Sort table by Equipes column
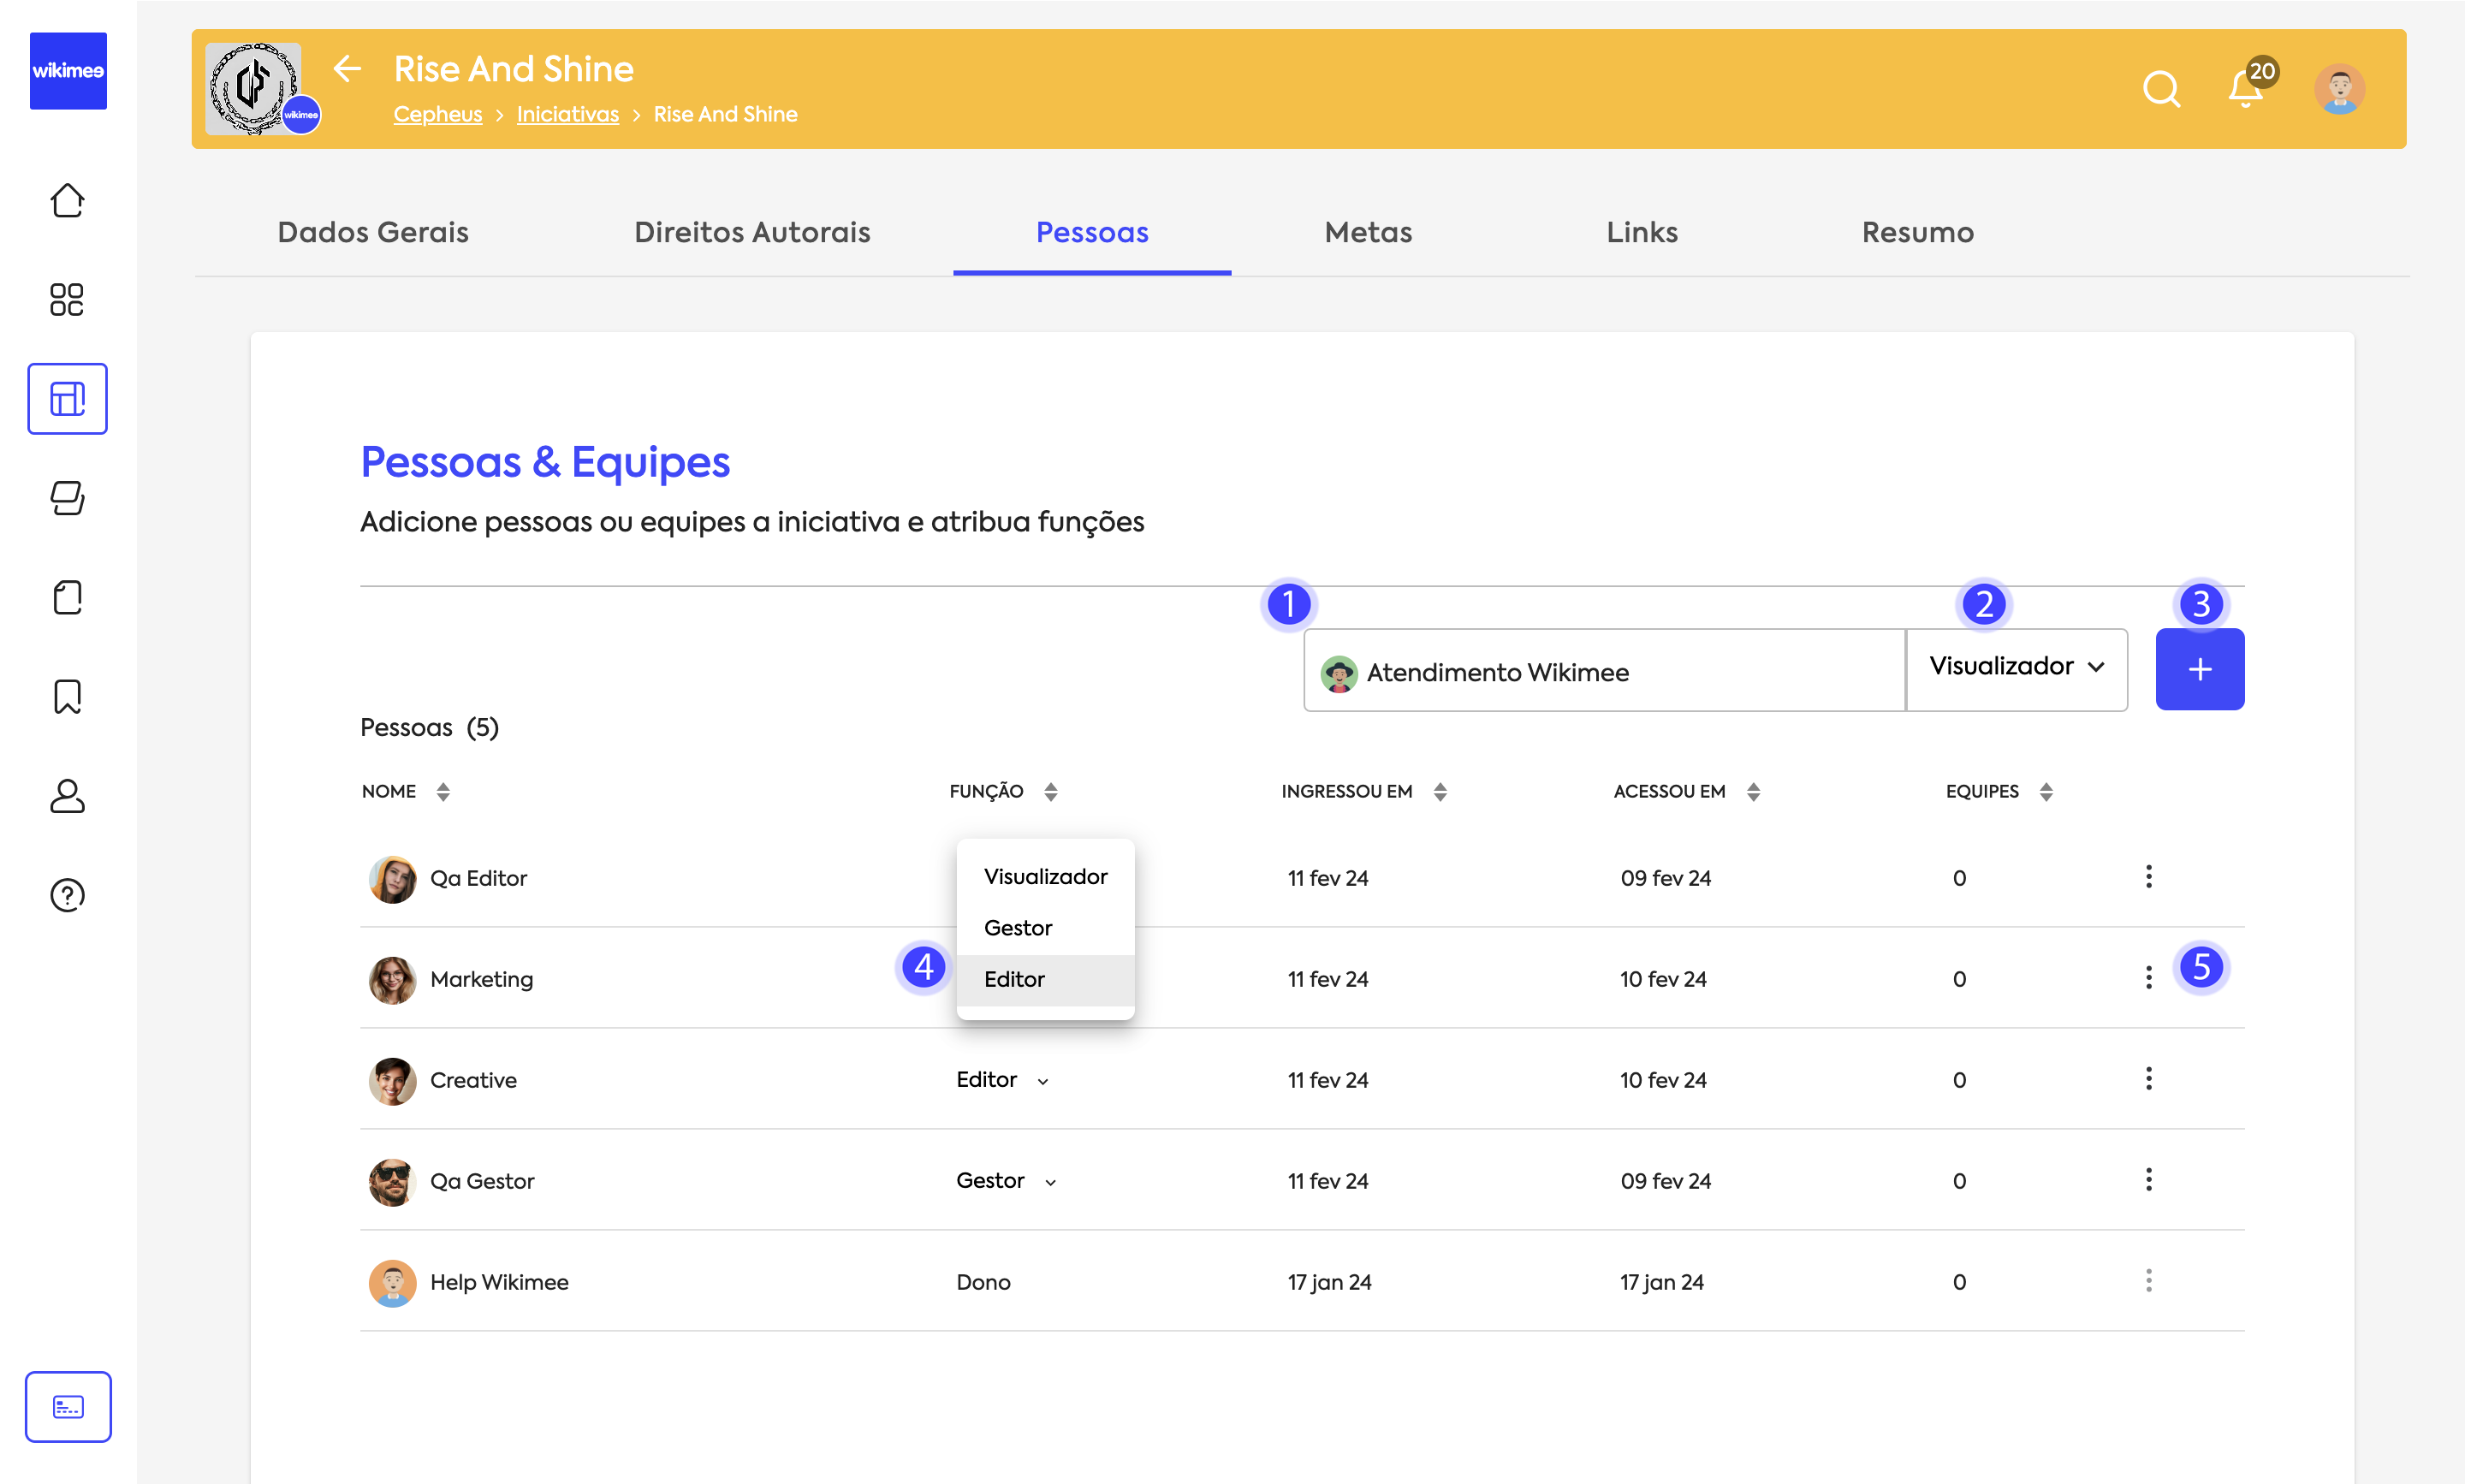 click(x=2046, y=792)
